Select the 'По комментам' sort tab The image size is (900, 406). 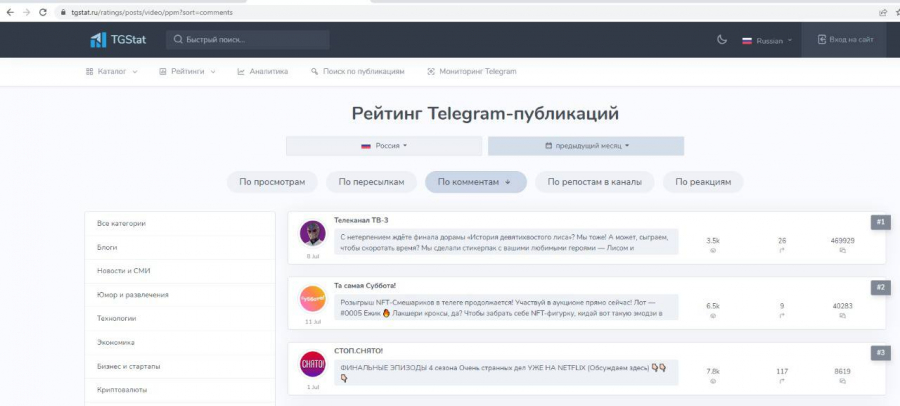coord(476,182)
